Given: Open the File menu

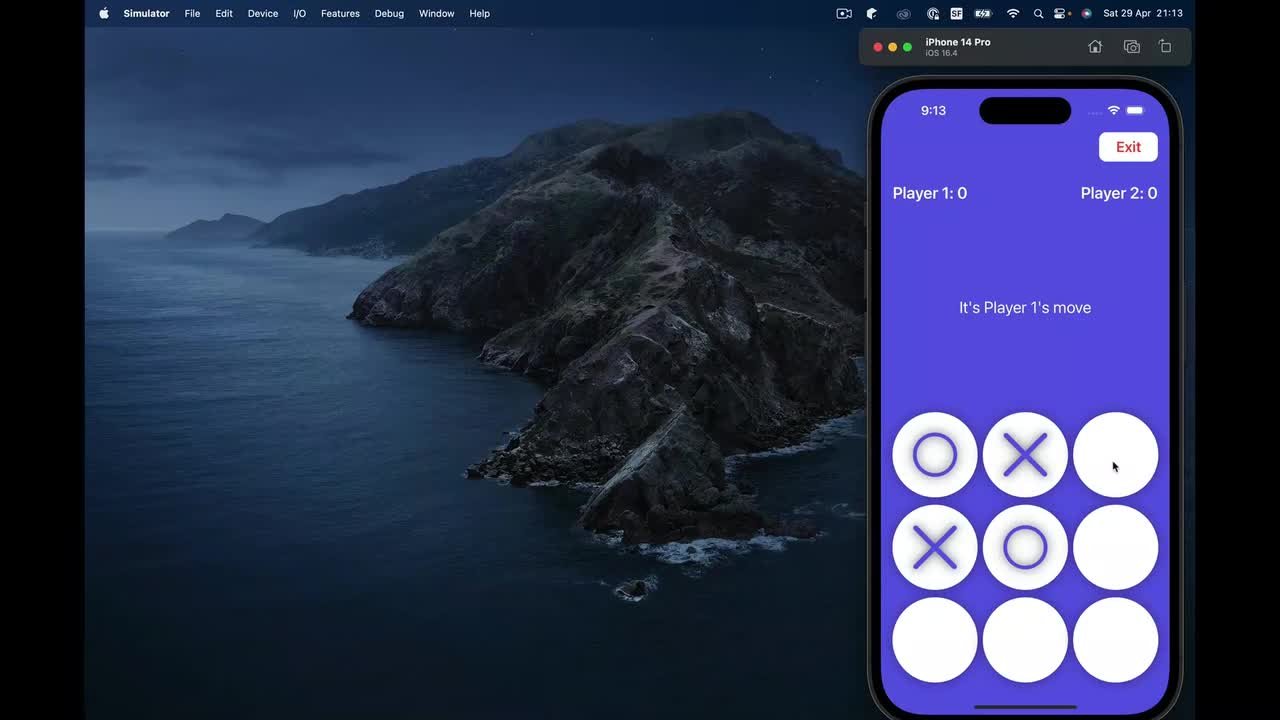Looking at the screenshot, I should tap(192, 13).
